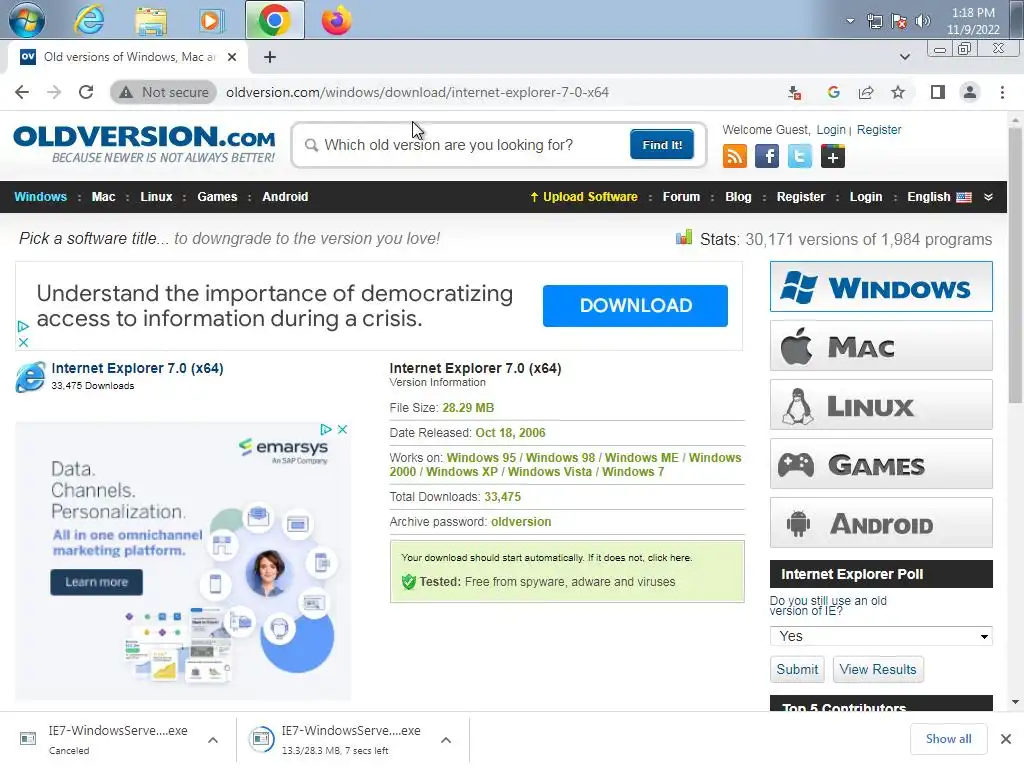Open Windows Explorer folder on taskbar
This screenshot has height=768, width=1024.
[x=151, y=20]
